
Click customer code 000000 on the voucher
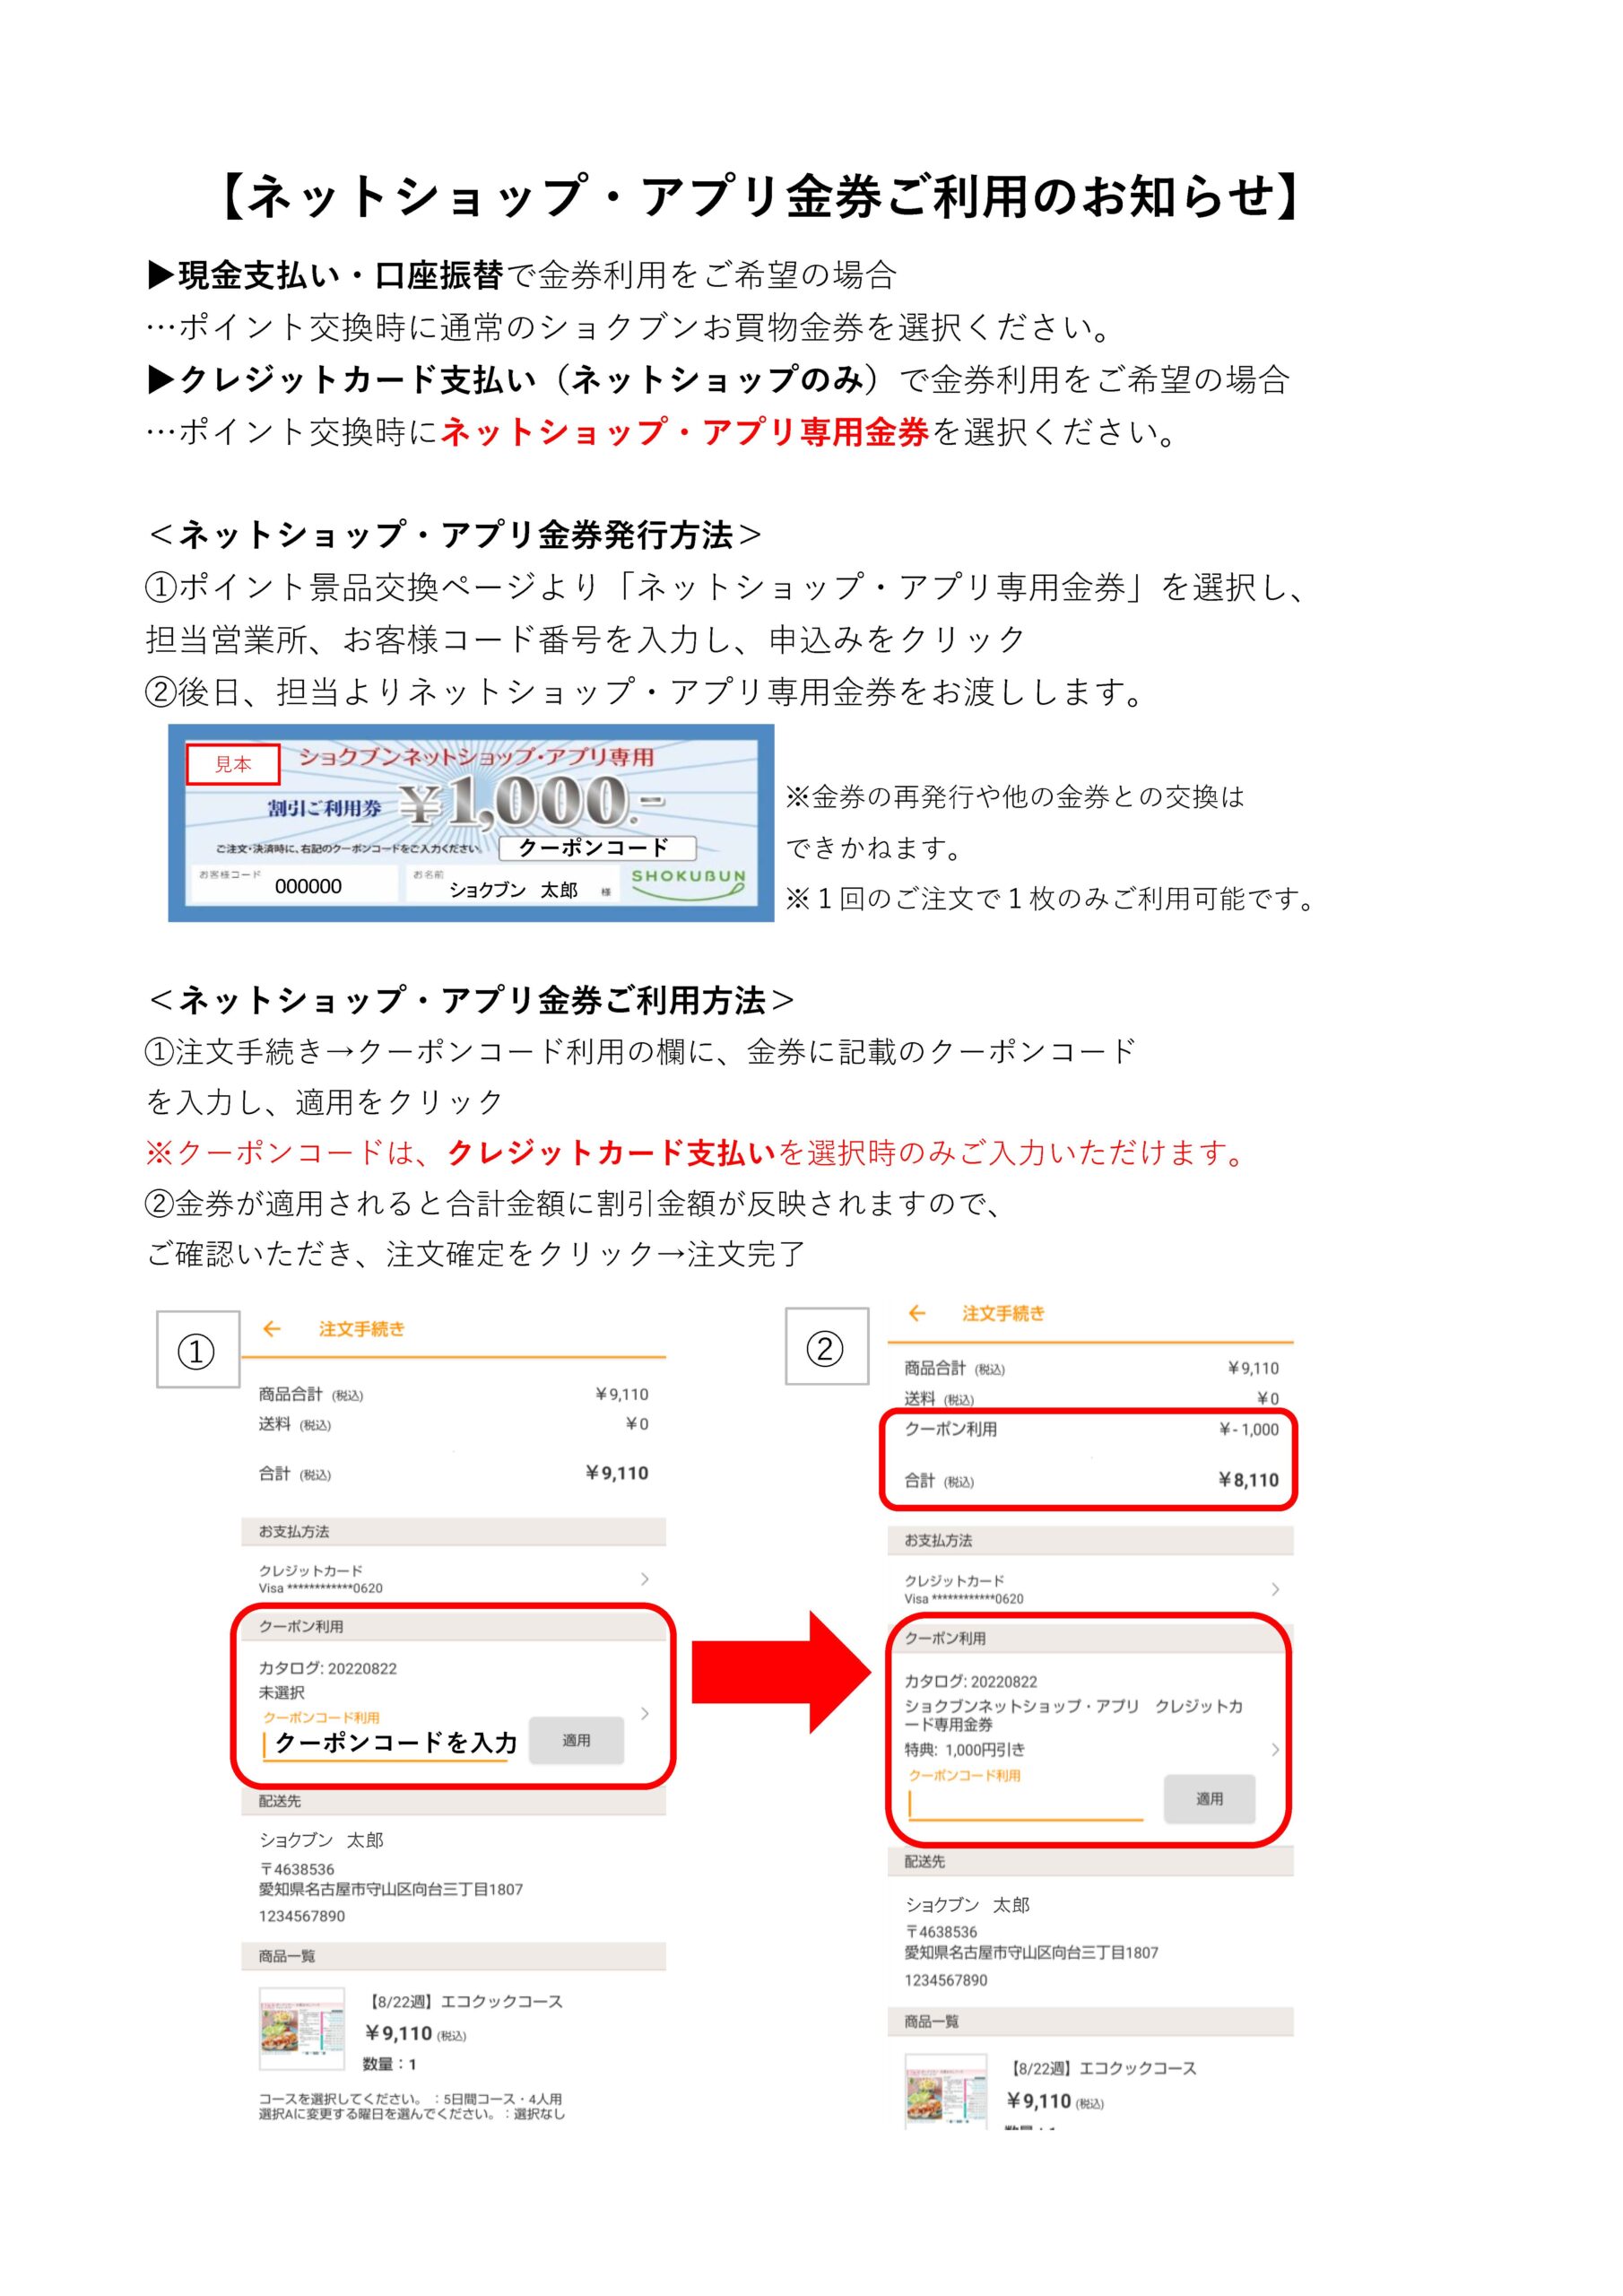click(308, 886)
